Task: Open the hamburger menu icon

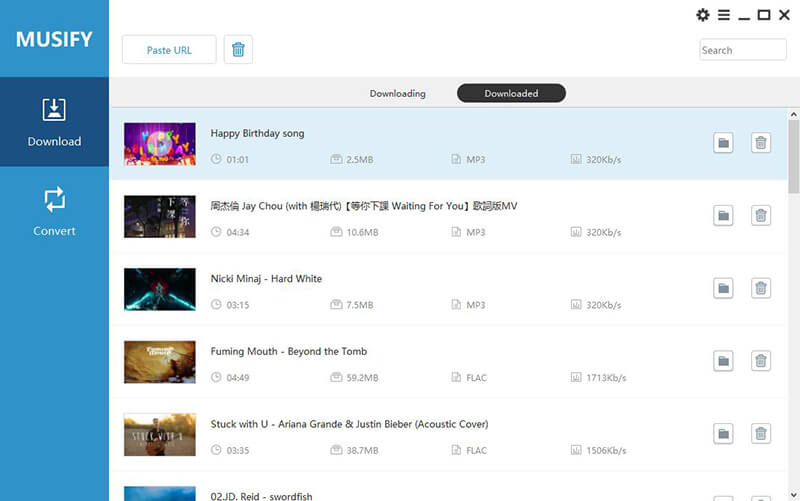Action: point(723,15)
